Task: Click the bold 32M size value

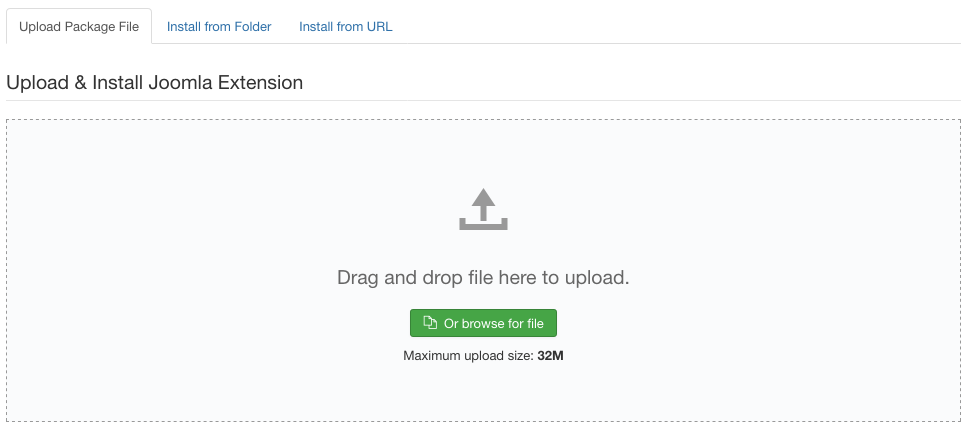Action: [x=550, y=355]
